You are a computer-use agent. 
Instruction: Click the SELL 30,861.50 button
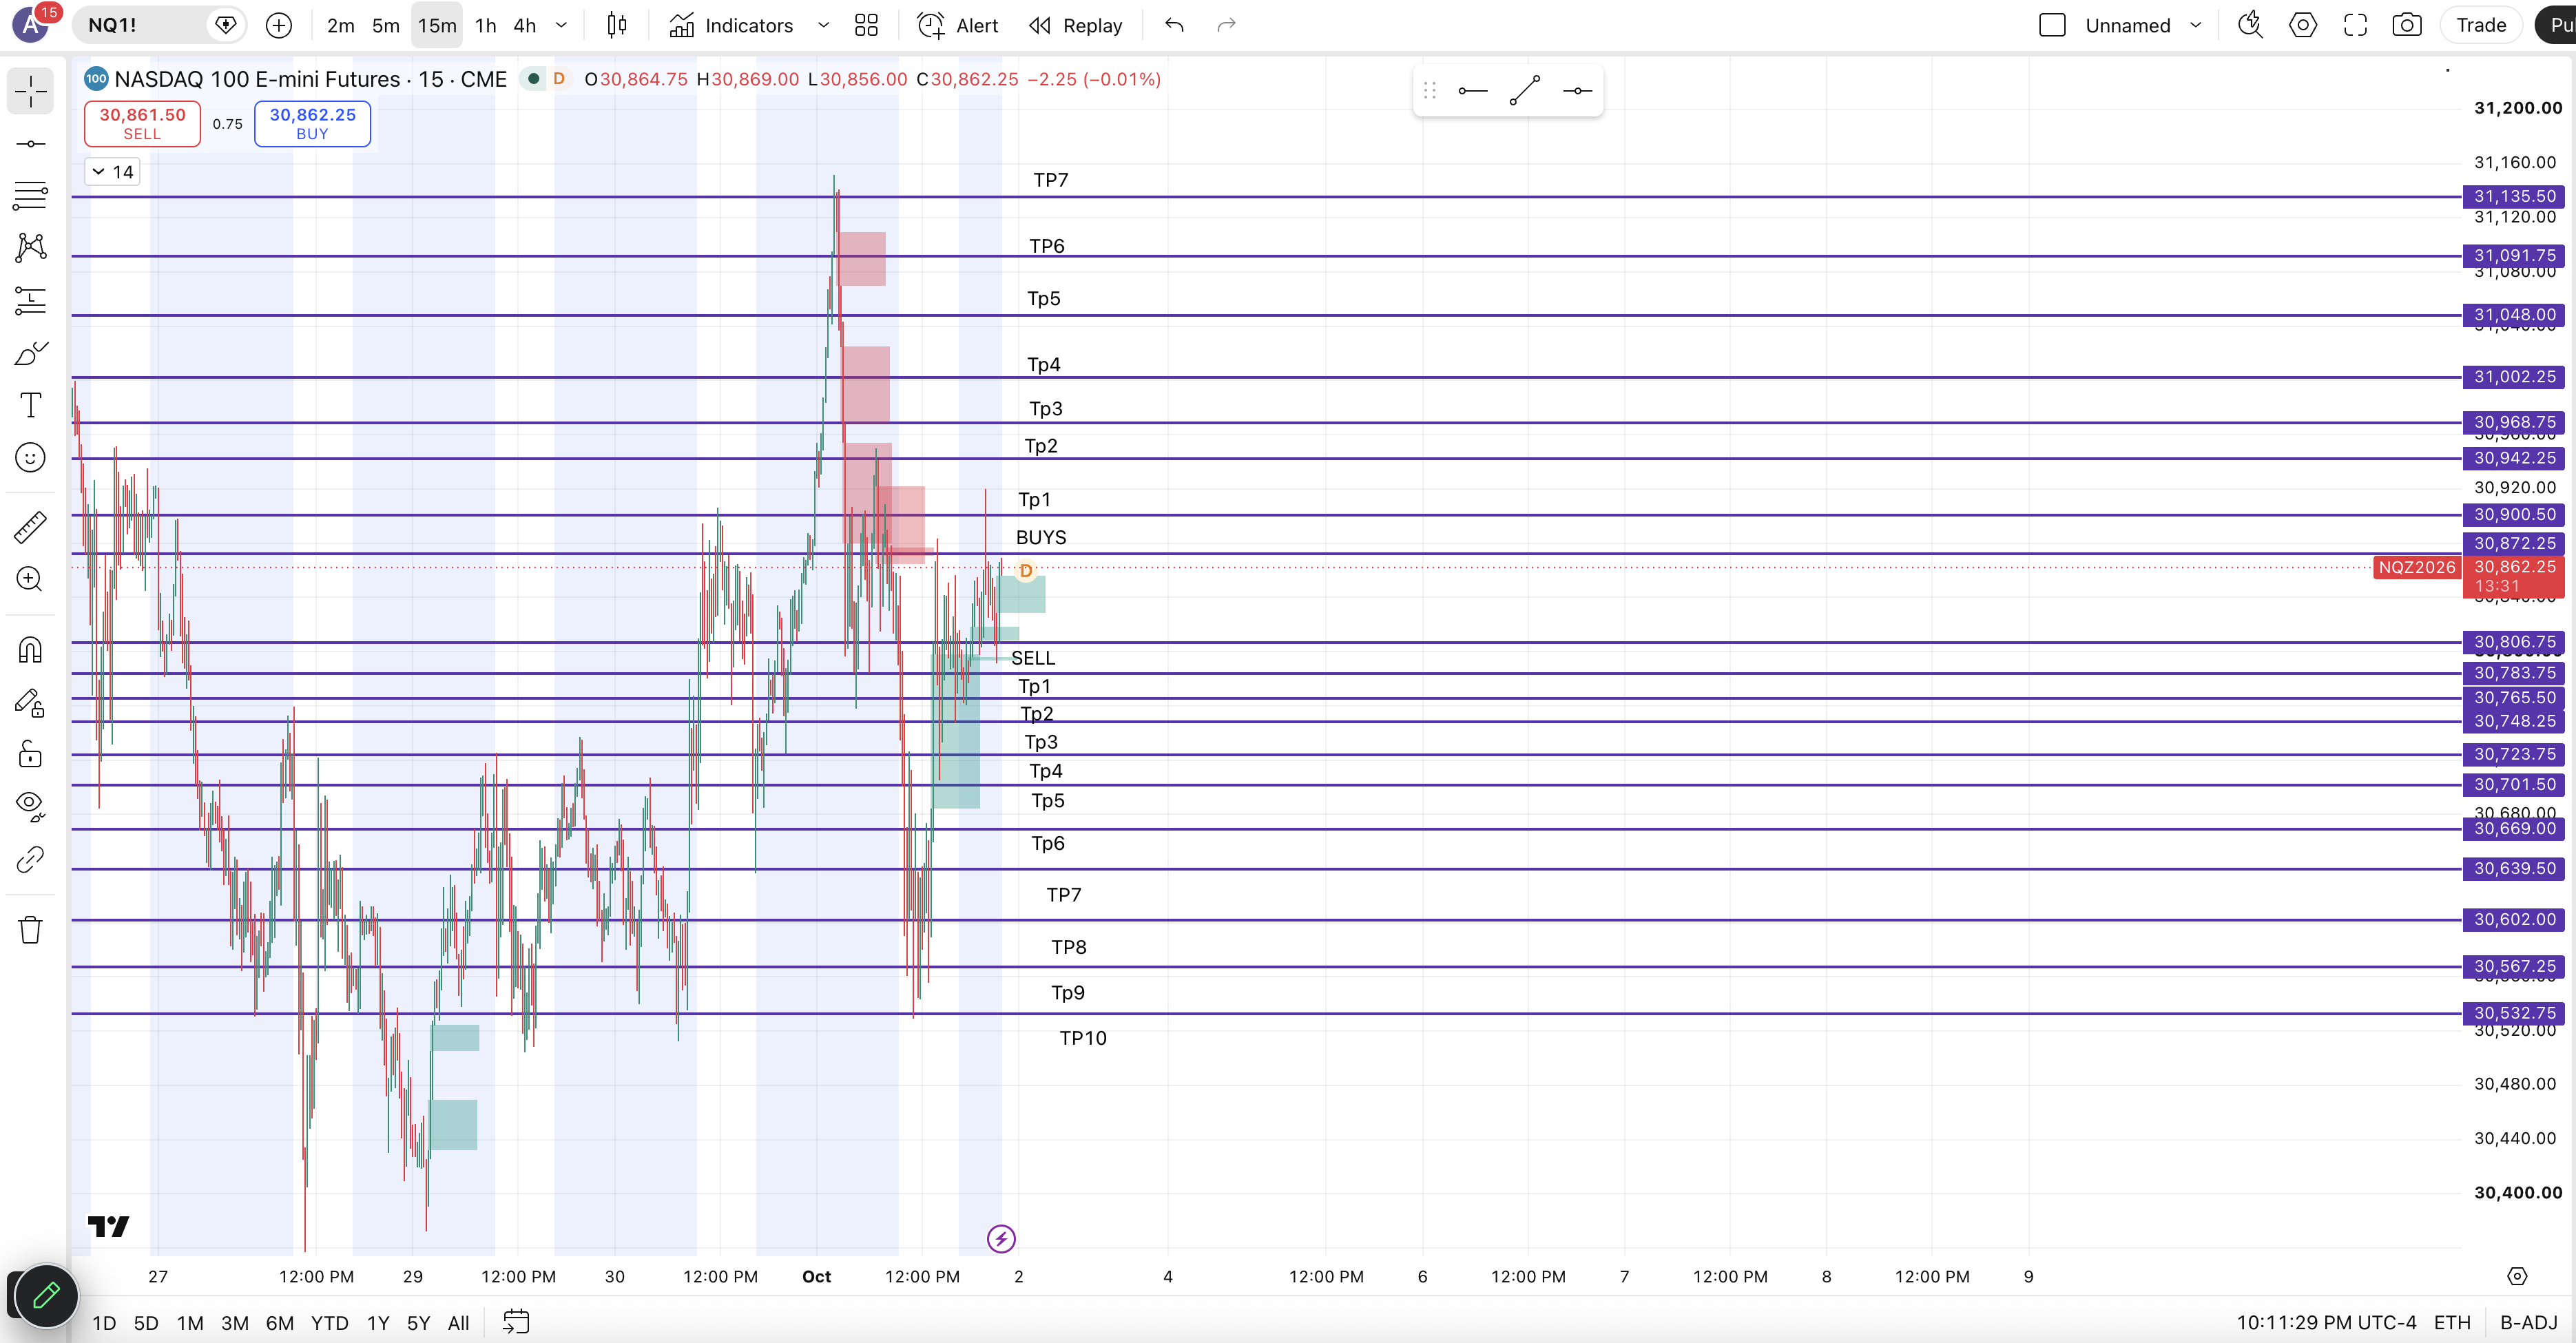[142, 123]
